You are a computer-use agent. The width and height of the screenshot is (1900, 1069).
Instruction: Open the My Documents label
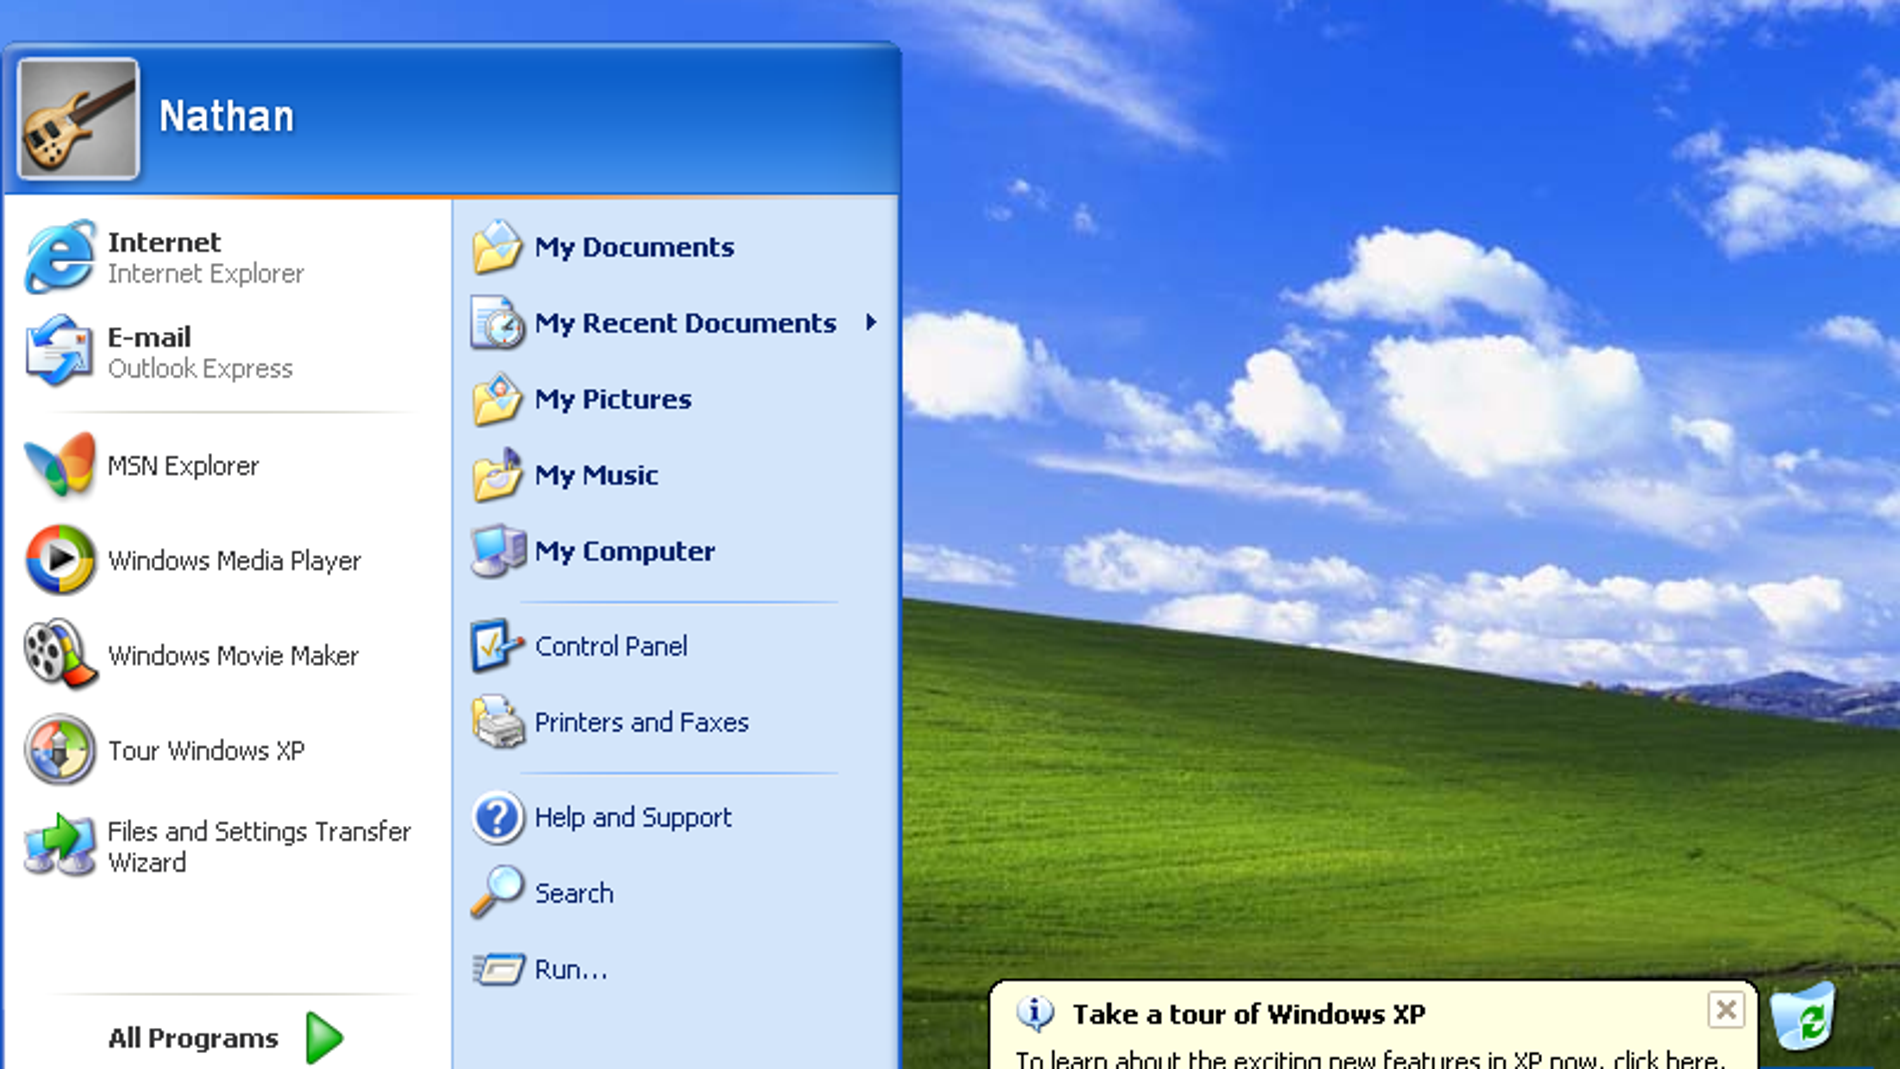[x=634, y=247]
